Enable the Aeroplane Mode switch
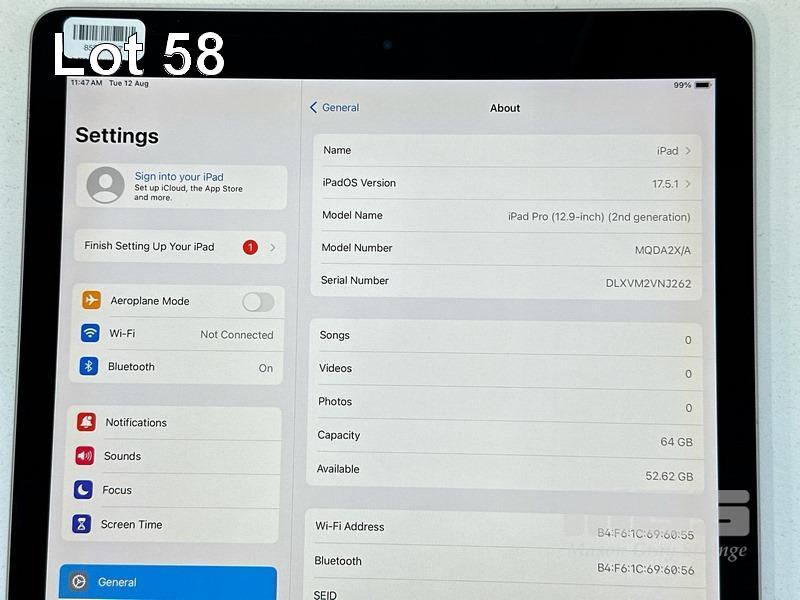800x600 pixels. [x=258, y=302]
